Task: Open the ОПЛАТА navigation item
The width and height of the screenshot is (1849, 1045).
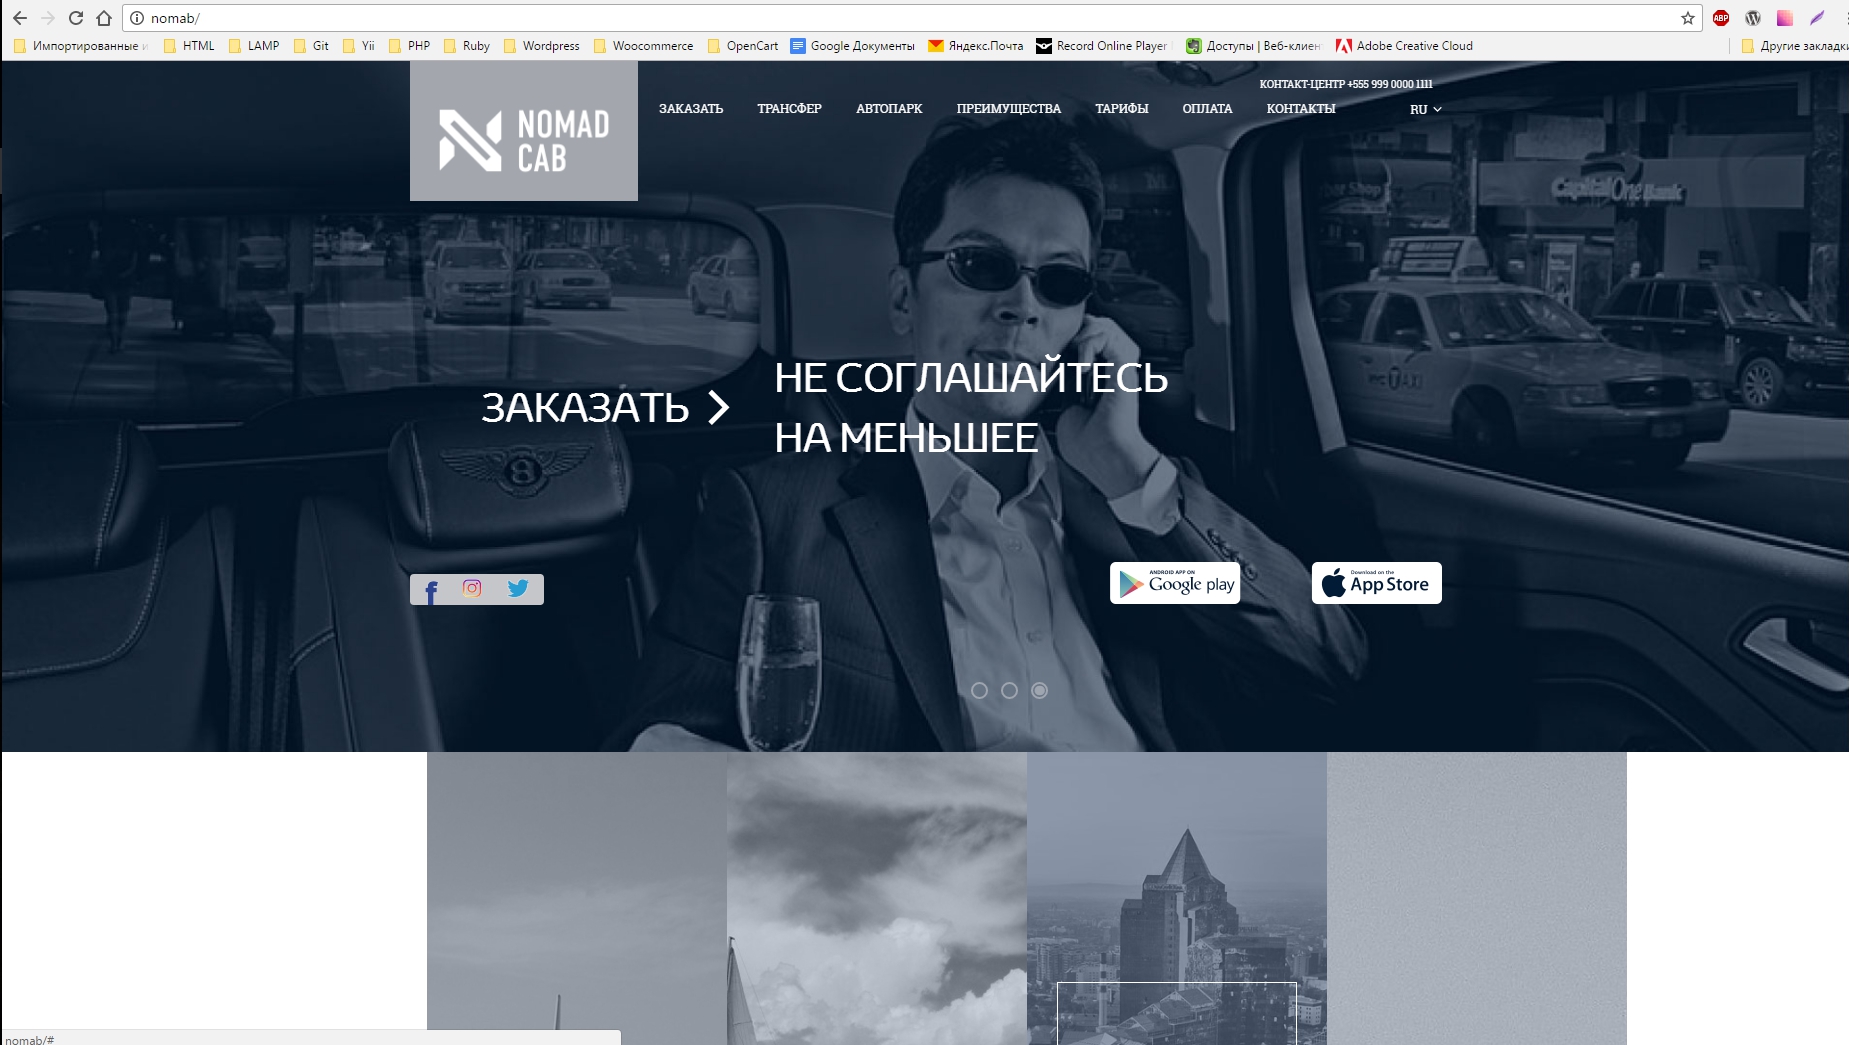Action: pyautogui.click(x=1208, y=109)
